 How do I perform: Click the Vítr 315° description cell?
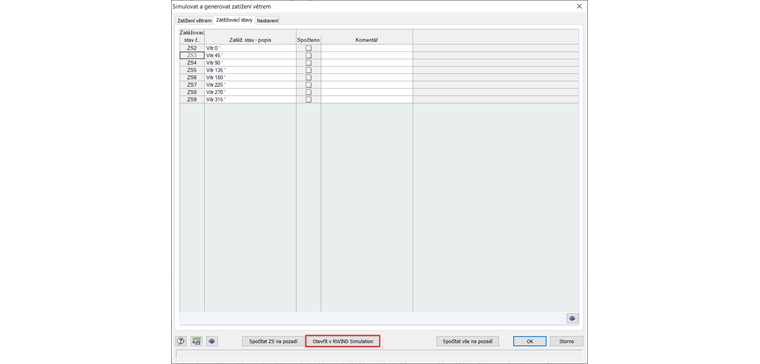(x=250, y=99)
